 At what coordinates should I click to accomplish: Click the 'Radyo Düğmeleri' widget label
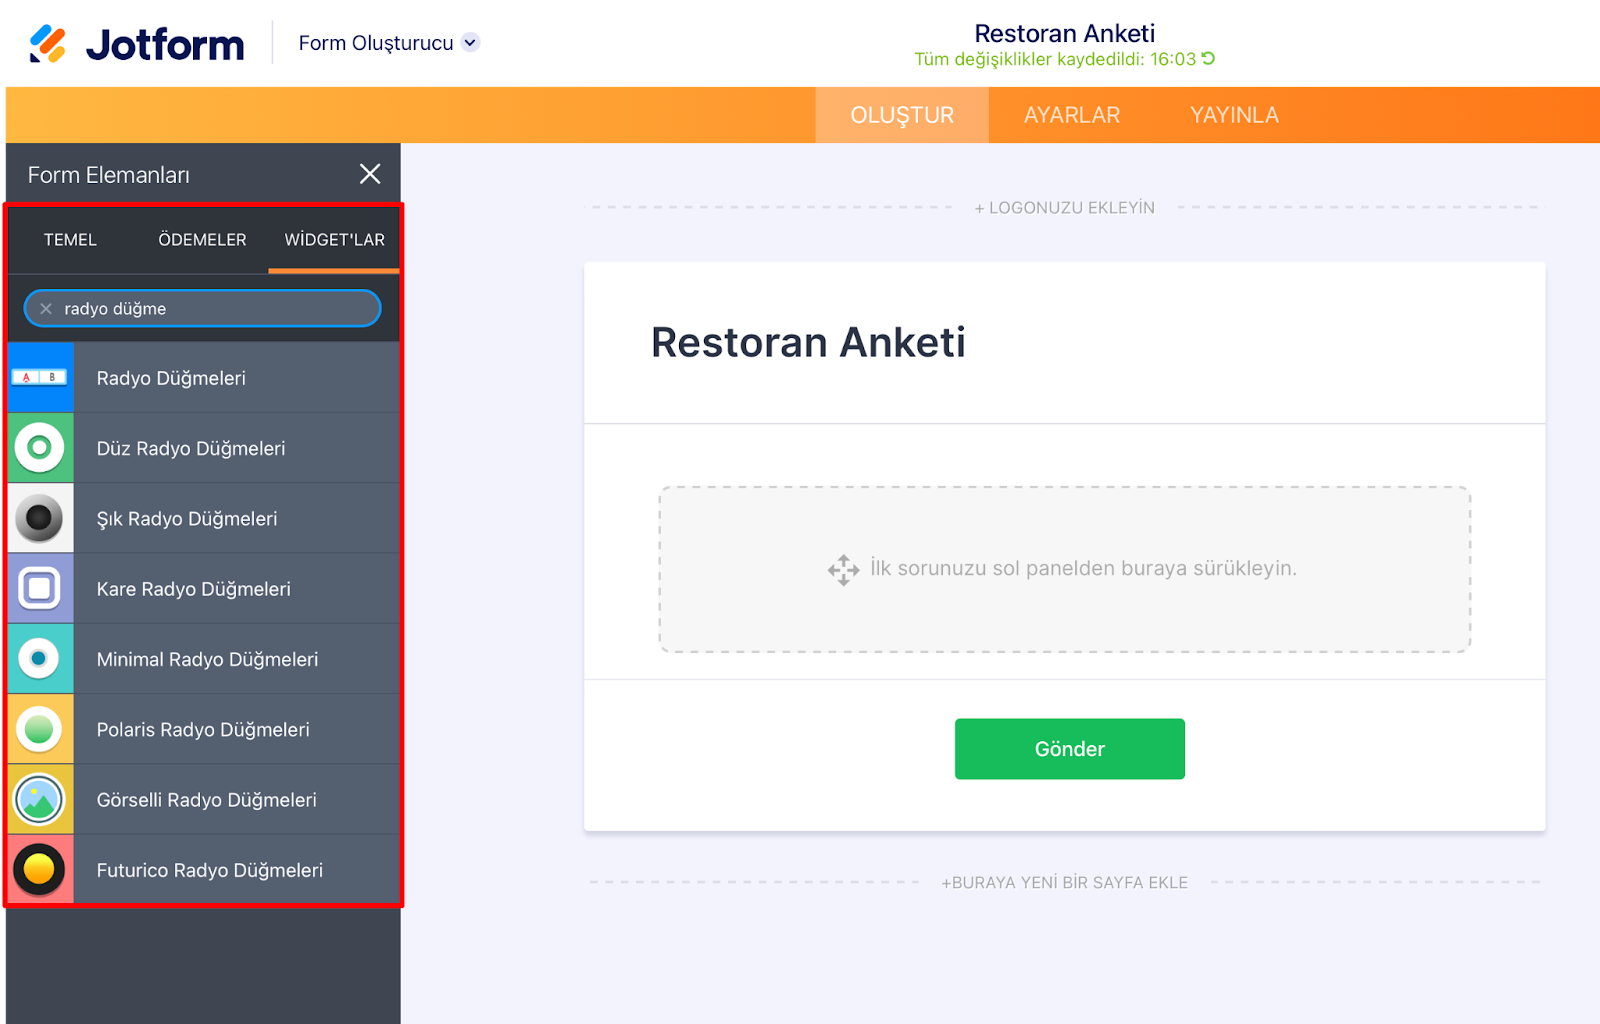(x=171, y=378)
